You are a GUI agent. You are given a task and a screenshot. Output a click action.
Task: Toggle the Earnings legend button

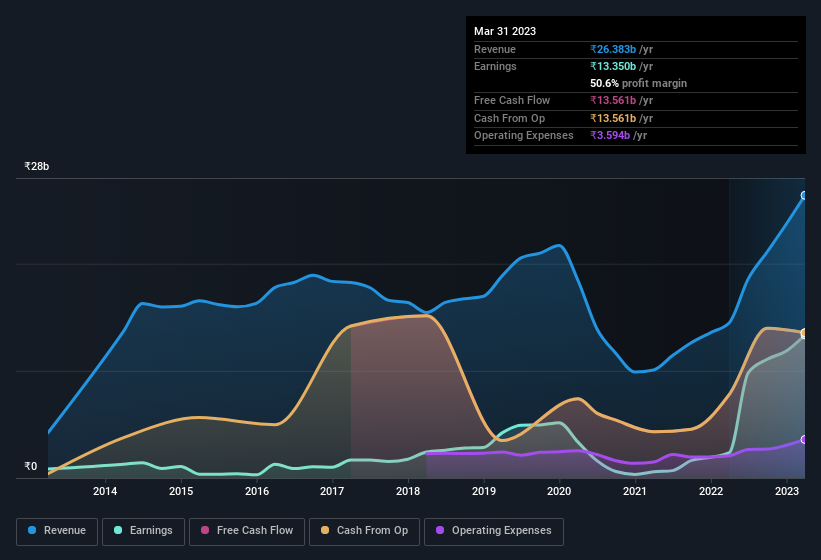tap(143, 531)
